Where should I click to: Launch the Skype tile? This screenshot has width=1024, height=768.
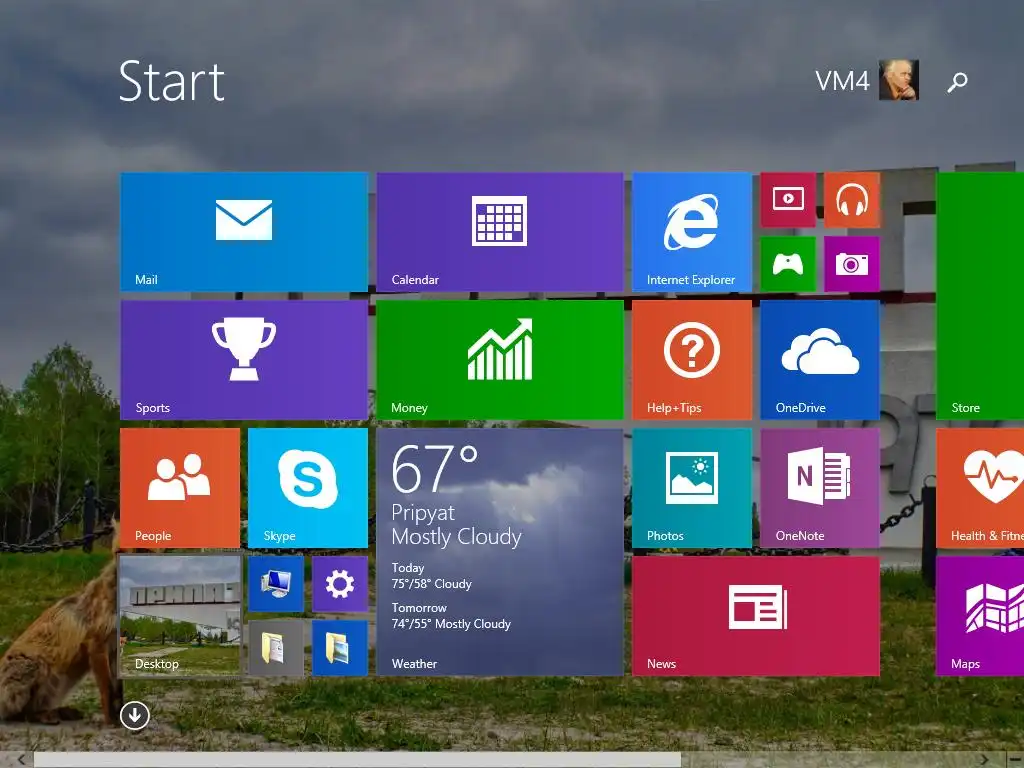click(308, 487)
